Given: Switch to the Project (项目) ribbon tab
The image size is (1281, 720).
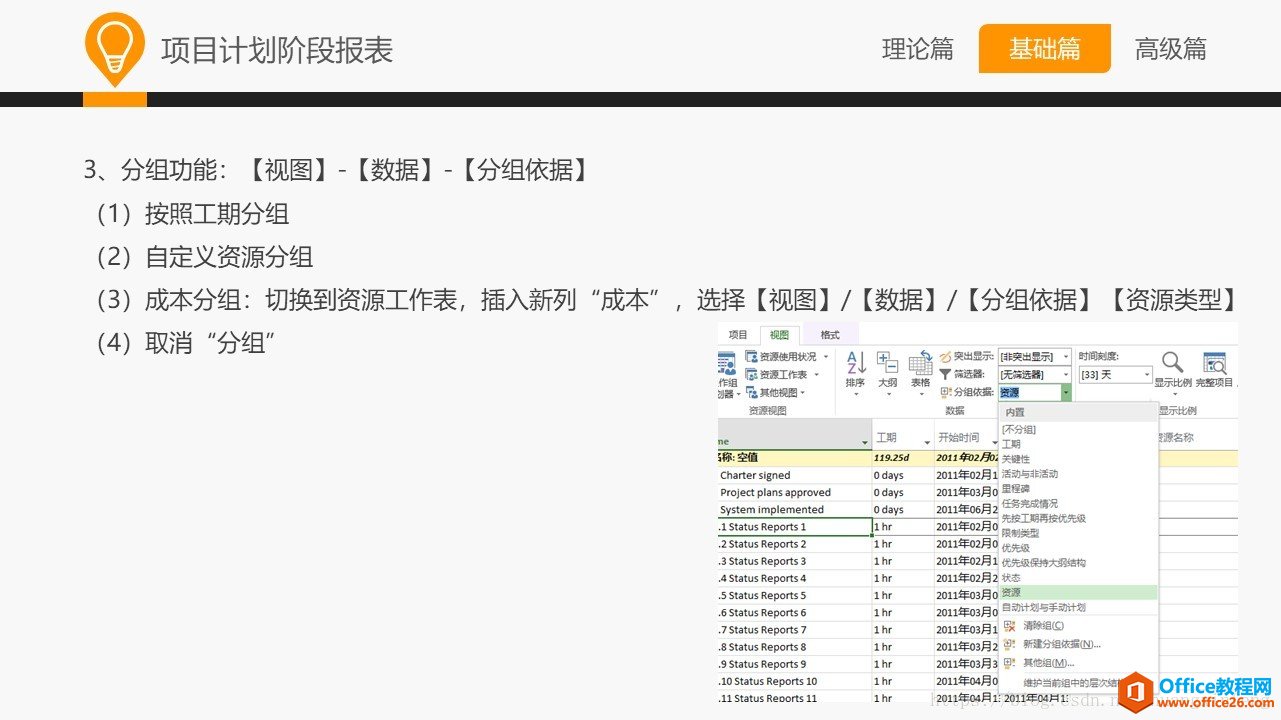Looking at the screenshot, I should point(738,335).
